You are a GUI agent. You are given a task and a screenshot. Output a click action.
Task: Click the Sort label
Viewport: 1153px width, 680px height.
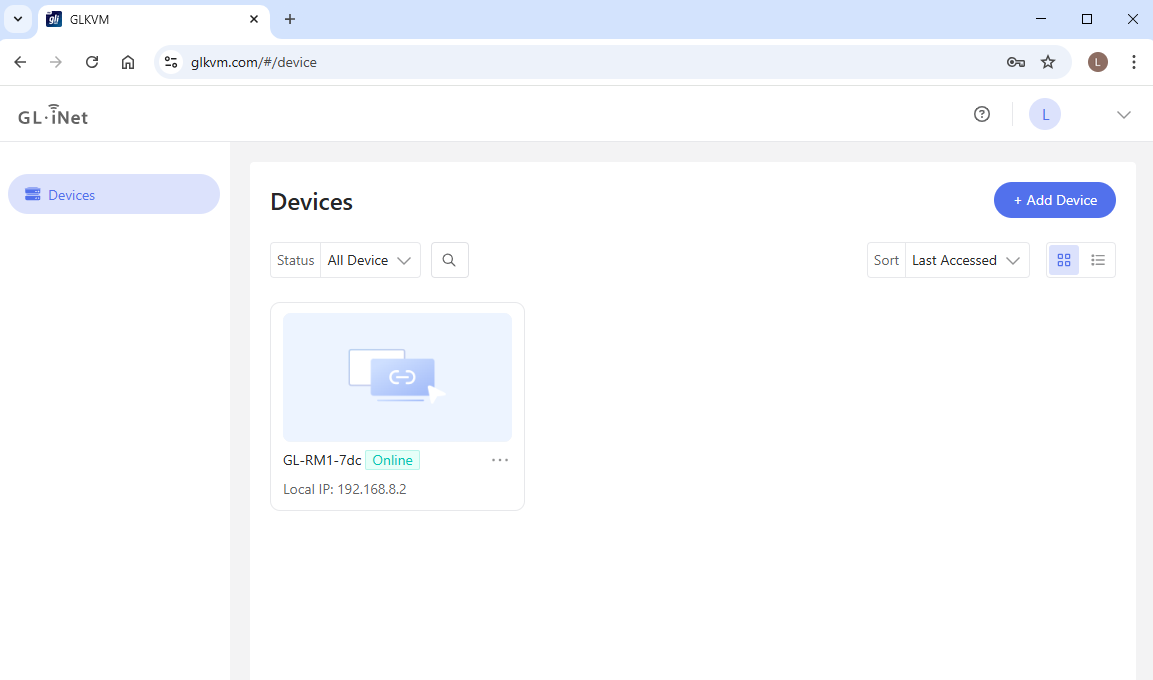tap(886, 260)
